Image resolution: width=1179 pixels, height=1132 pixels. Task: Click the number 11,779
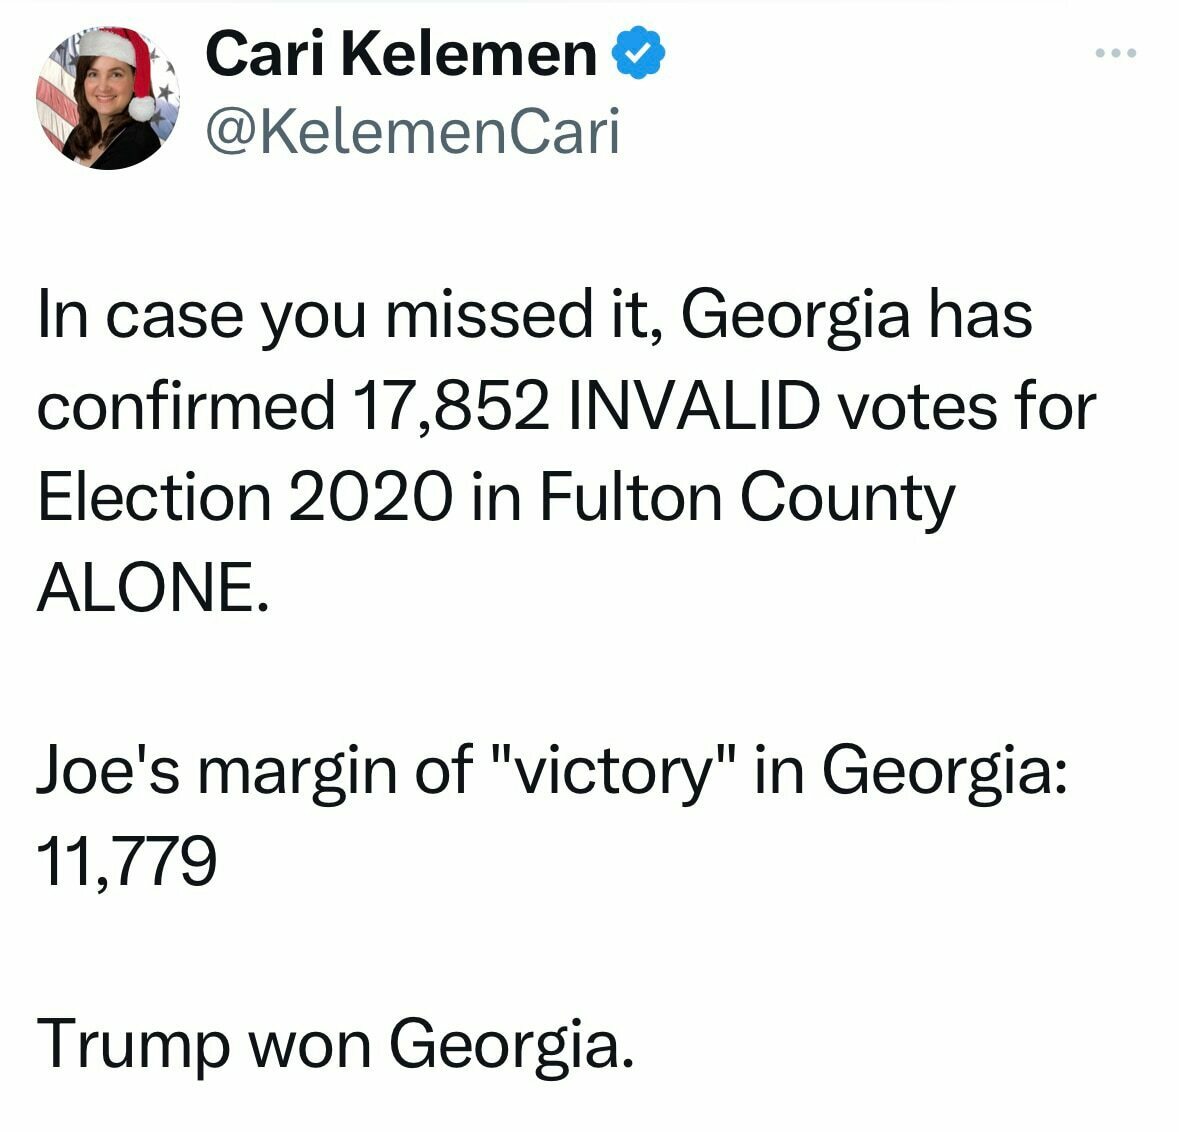126,860
